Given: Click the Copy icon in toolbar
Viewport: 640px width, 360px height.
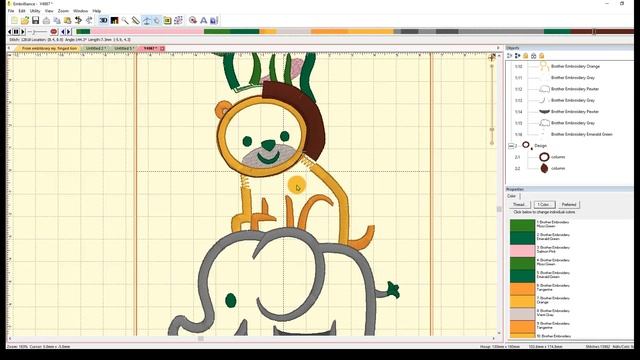Looking at the screenshot, I should click(x=57, y=20).
